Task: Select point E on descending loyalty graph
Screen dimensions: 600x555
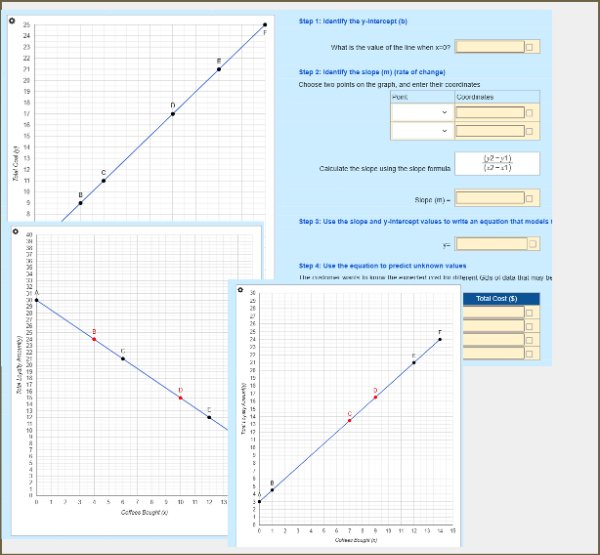Action: (209, 417)
